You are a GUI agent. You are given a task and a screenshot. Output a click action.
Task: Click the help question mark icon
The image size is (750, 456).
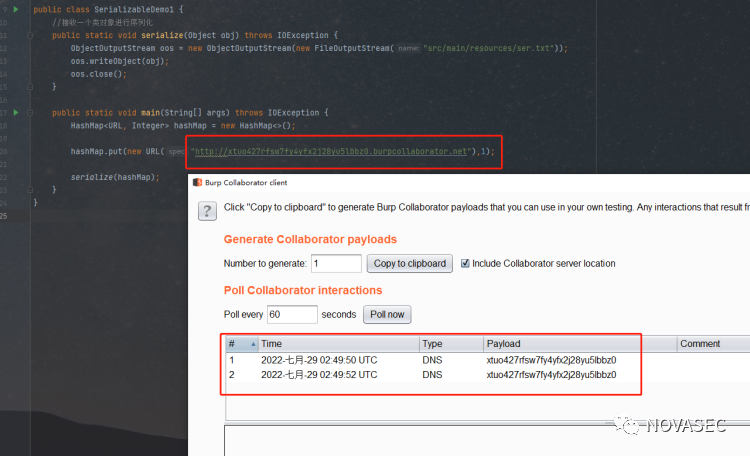(x=207, y=211)
